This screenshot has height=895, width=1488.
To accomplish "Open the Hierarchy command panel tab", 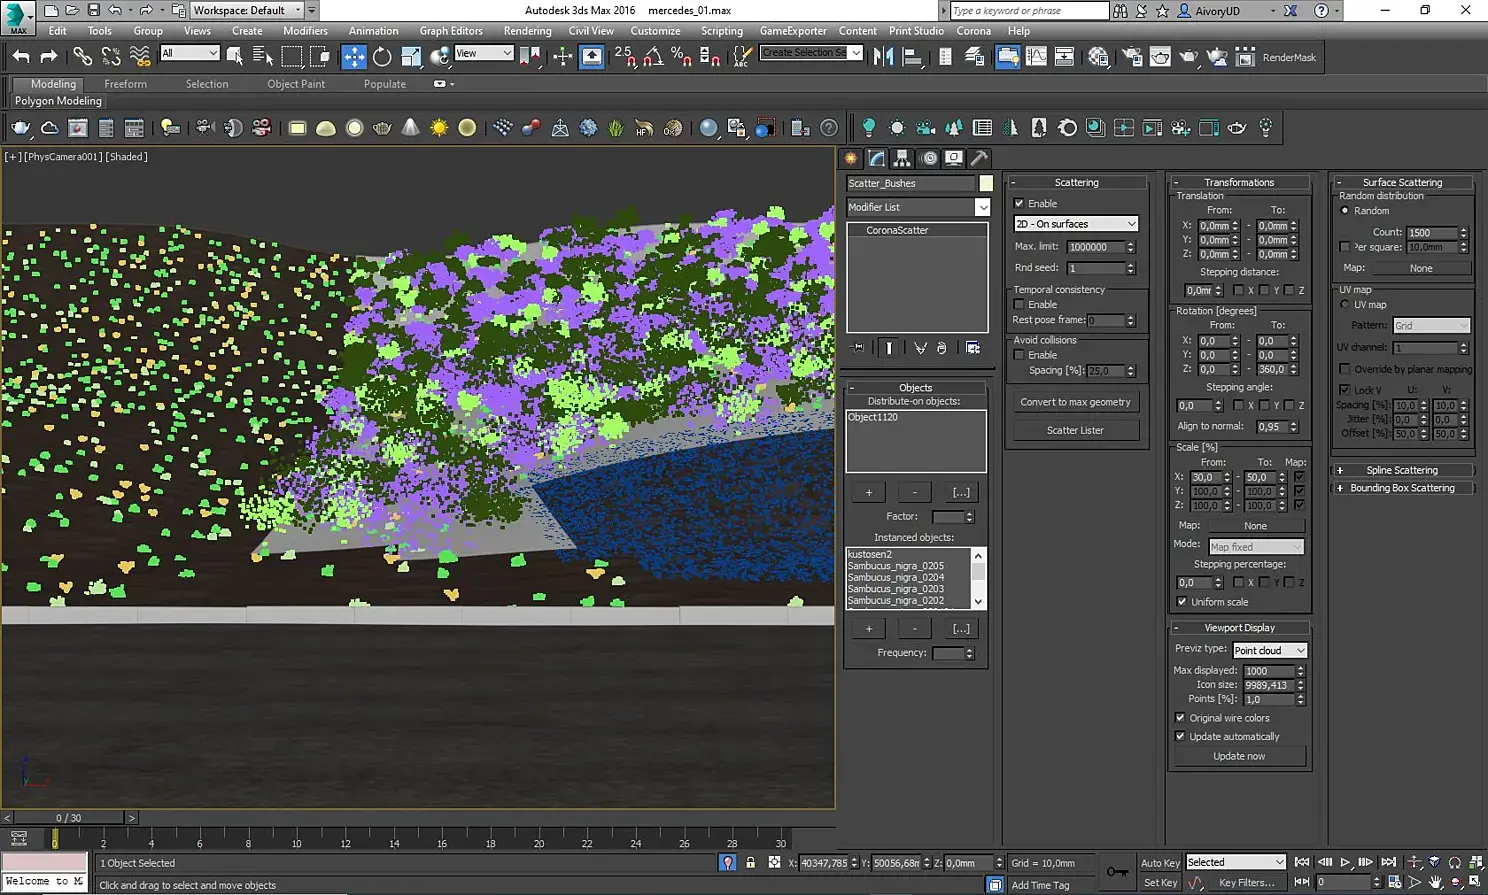I will (x=902, y=158).
